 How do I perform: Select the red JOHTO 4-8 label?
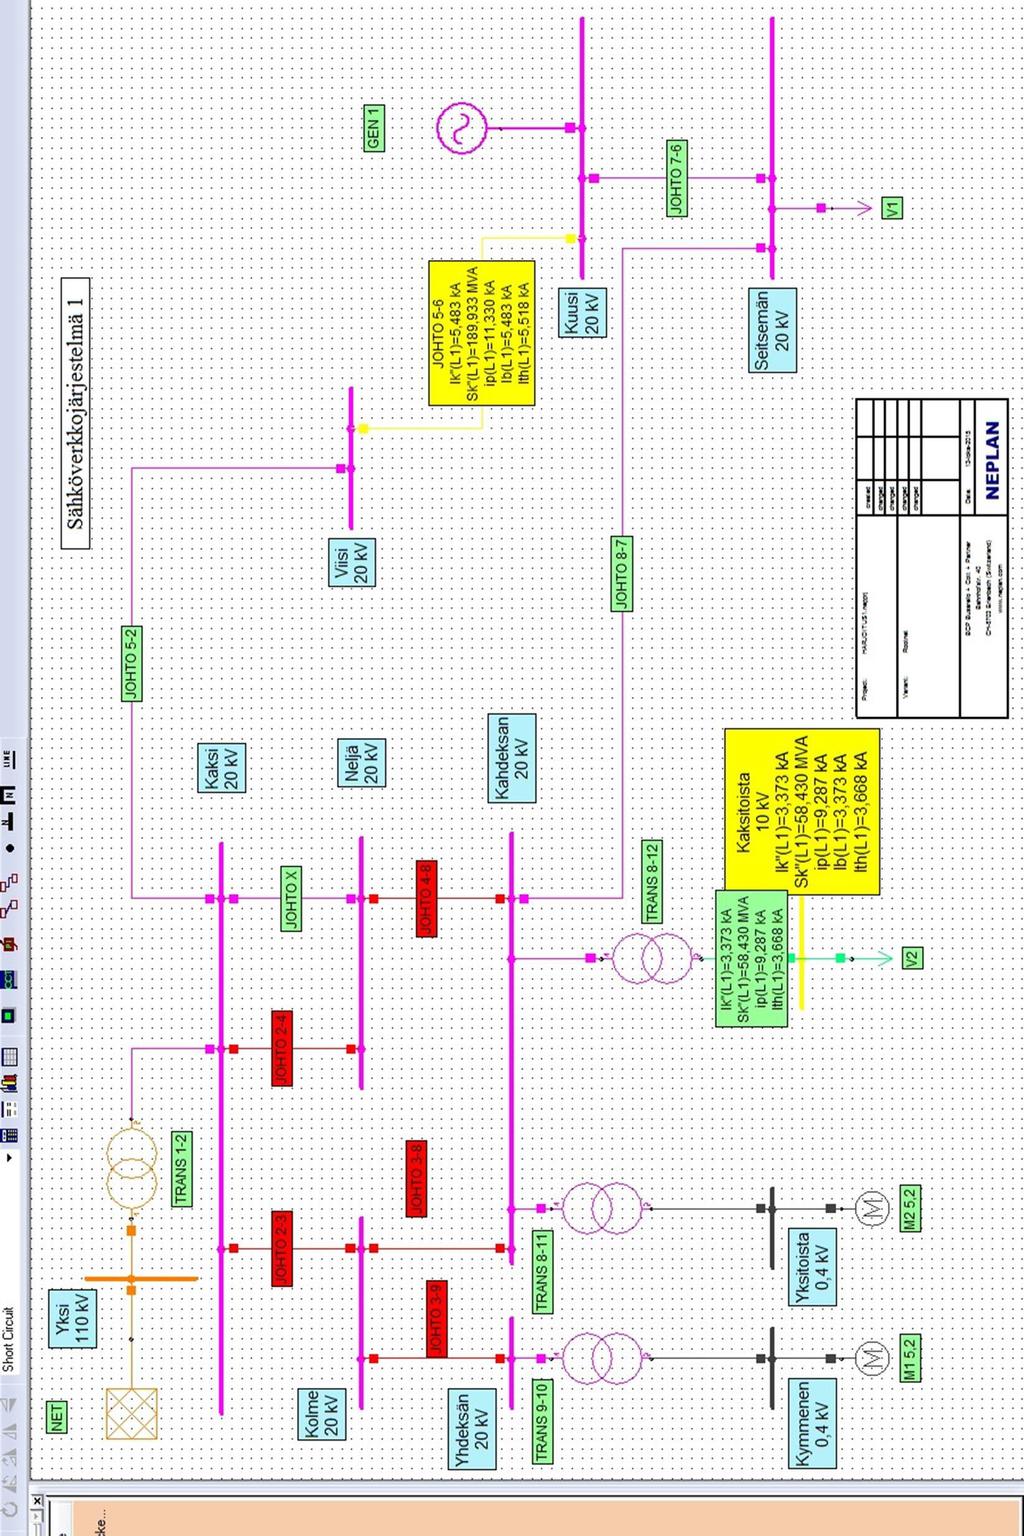point(425,898)
